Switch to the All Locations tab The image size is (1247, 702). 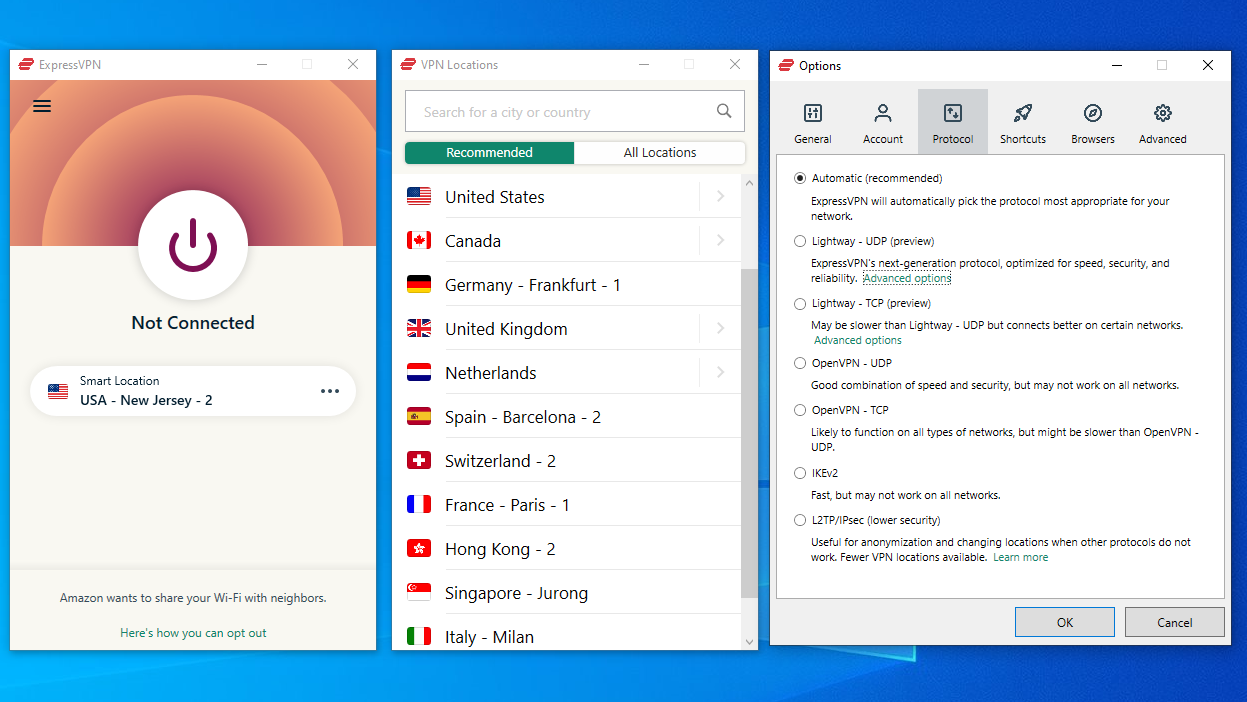tap(659, 152)
